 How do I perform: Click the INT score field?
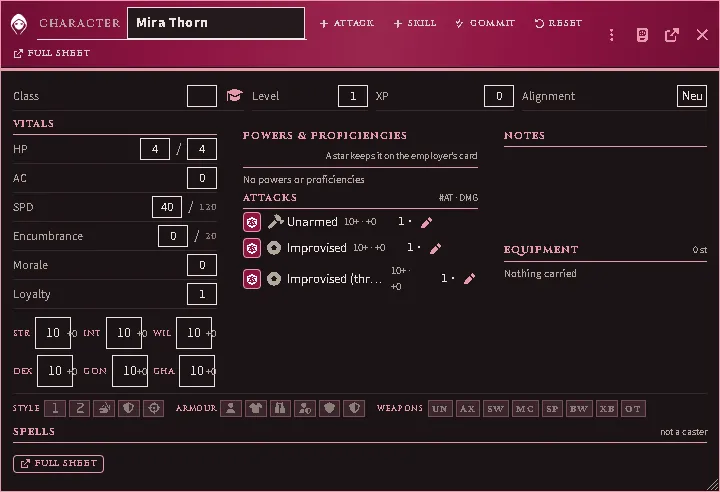coord(124,333)
